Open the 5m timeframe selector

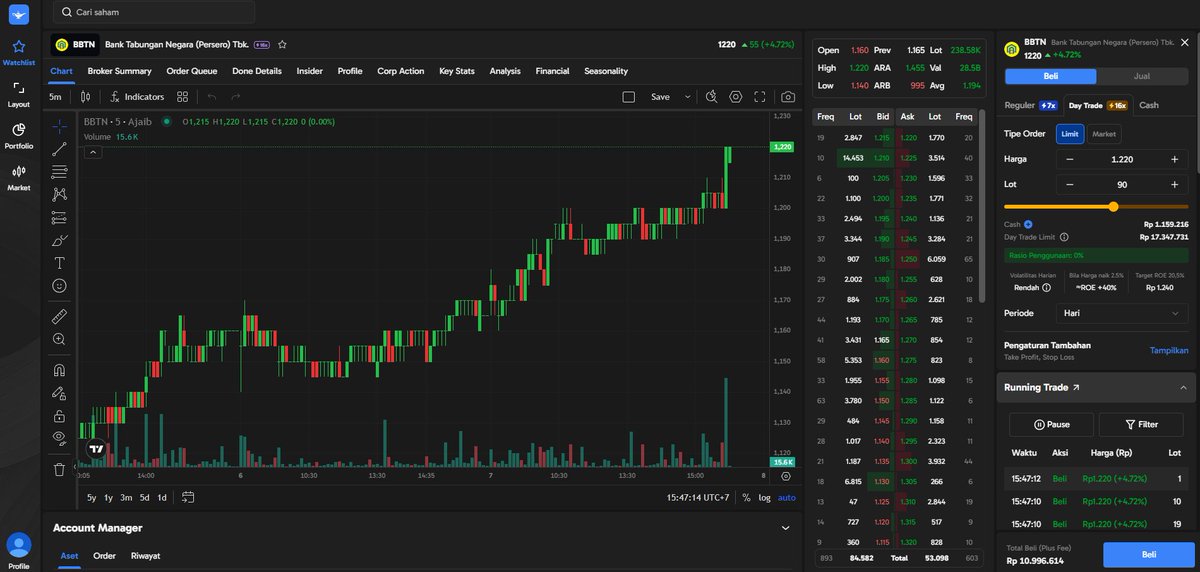[x=55, y=97]
